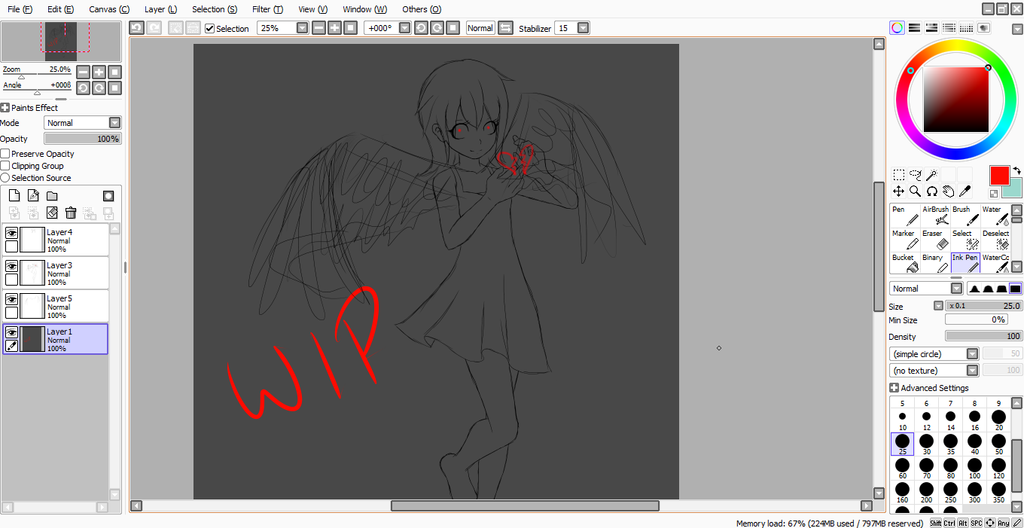Open the simple circle brush shape dropdown
Screen dimensions: 1024x528
(934, 354)
